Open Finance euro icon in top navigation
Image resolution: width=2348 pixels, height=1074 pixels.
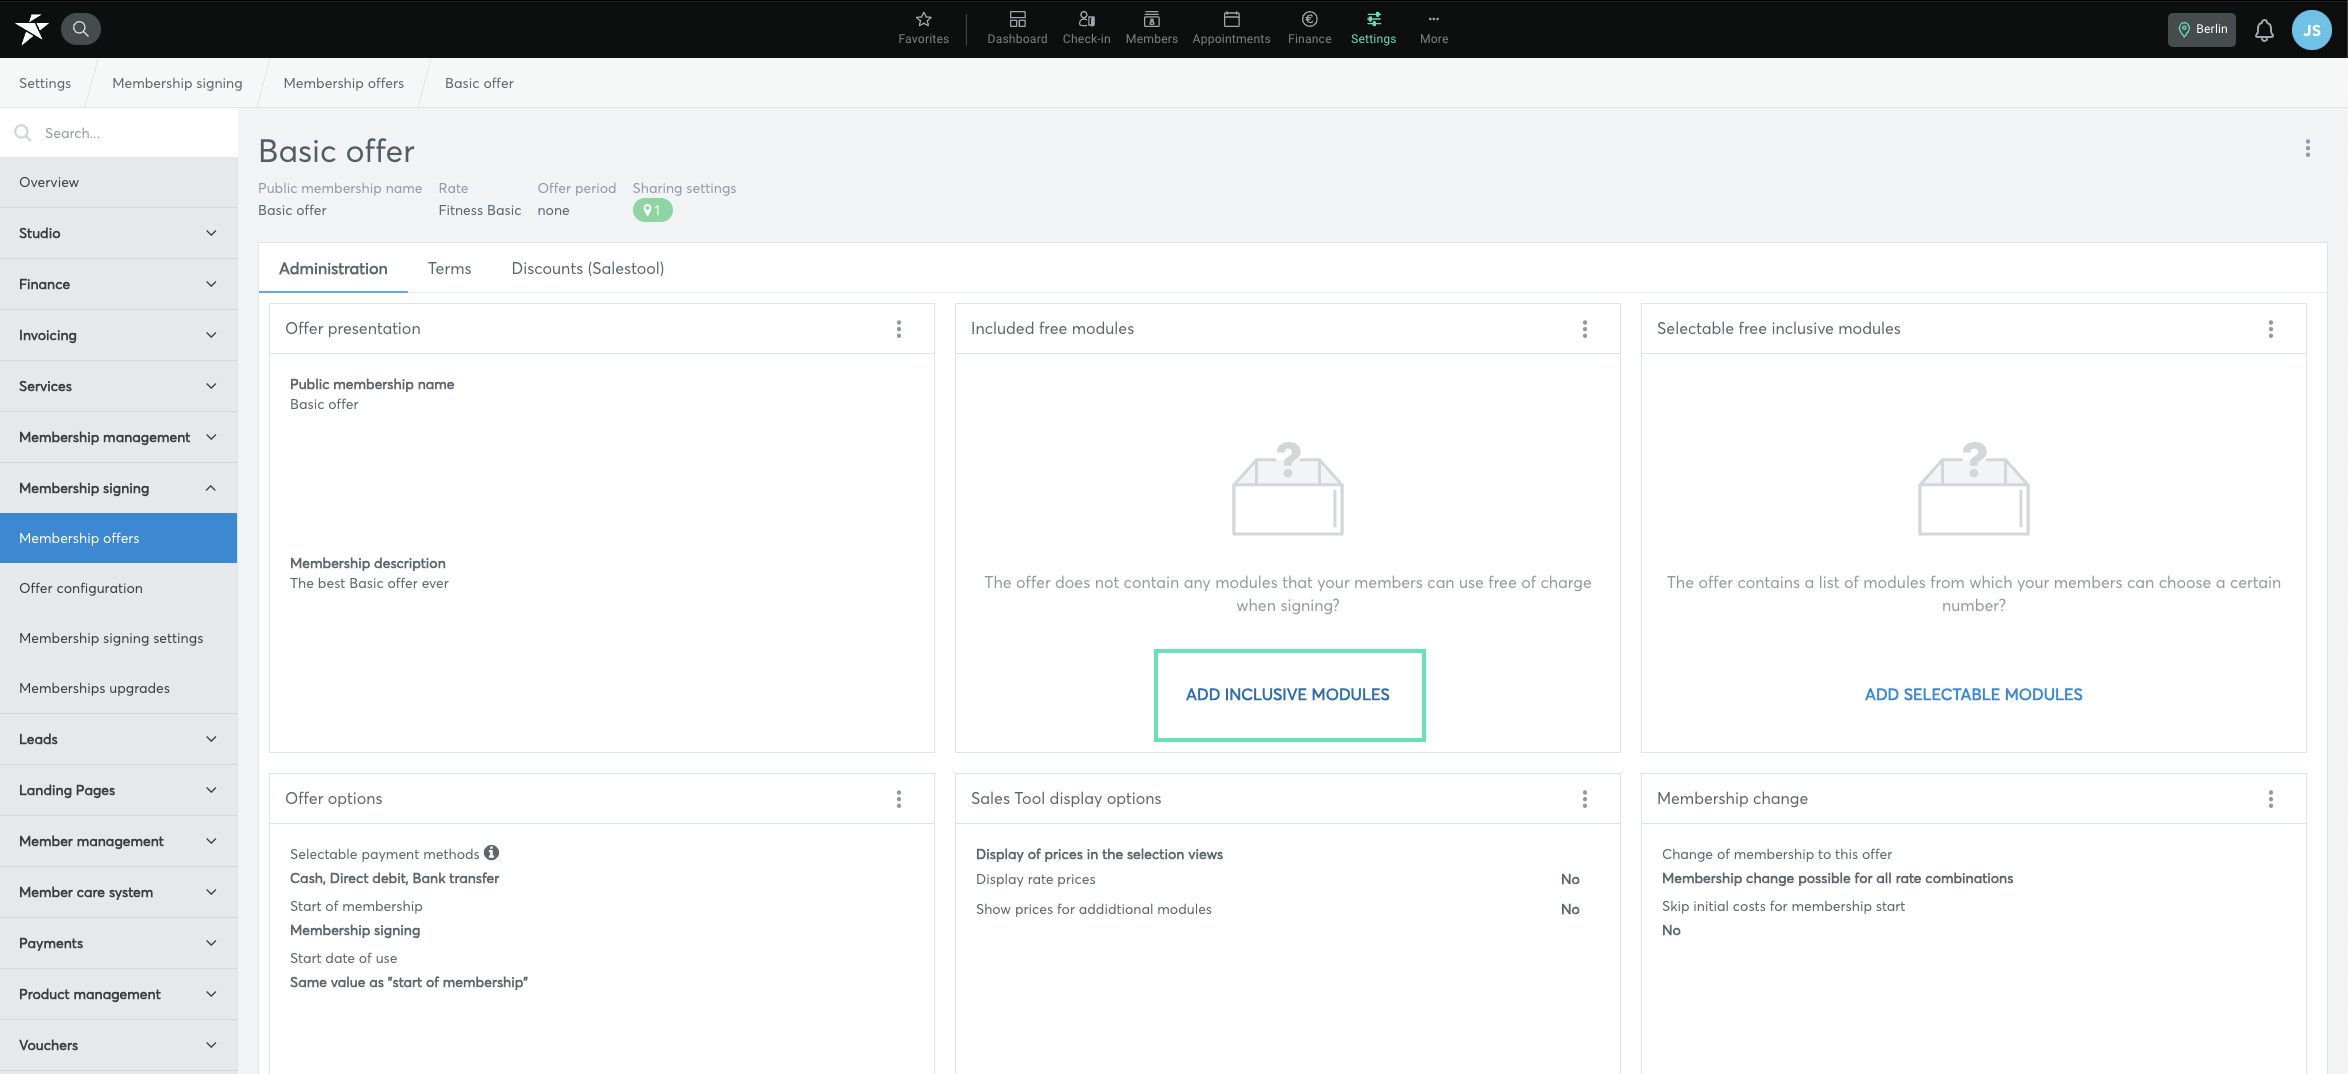tap(1309, 28)
